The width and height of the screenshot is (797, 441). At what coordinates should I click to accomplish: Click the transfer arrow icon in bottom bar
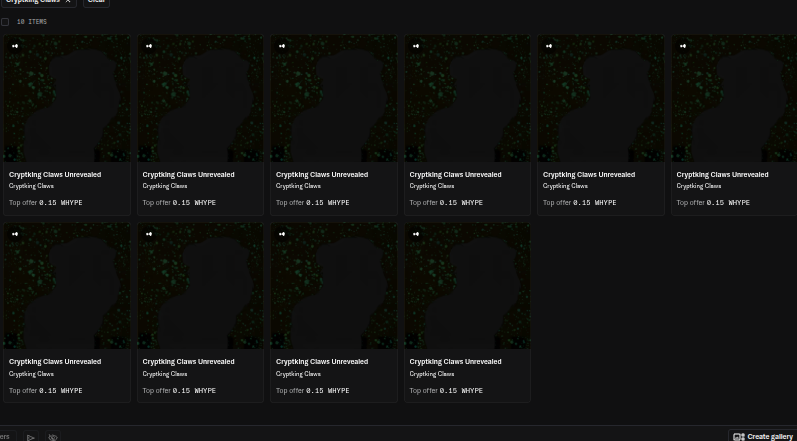tap(30, 437)
